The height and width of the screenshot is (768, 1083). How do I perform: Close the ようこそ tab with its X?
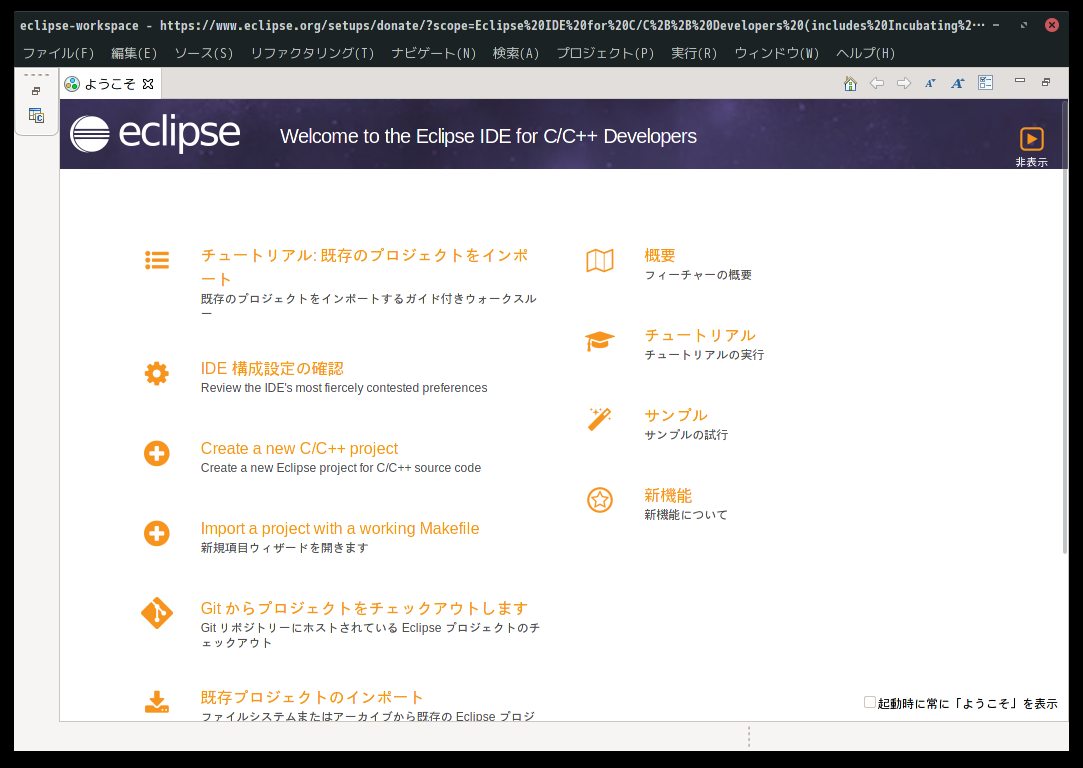coord(148,84)
